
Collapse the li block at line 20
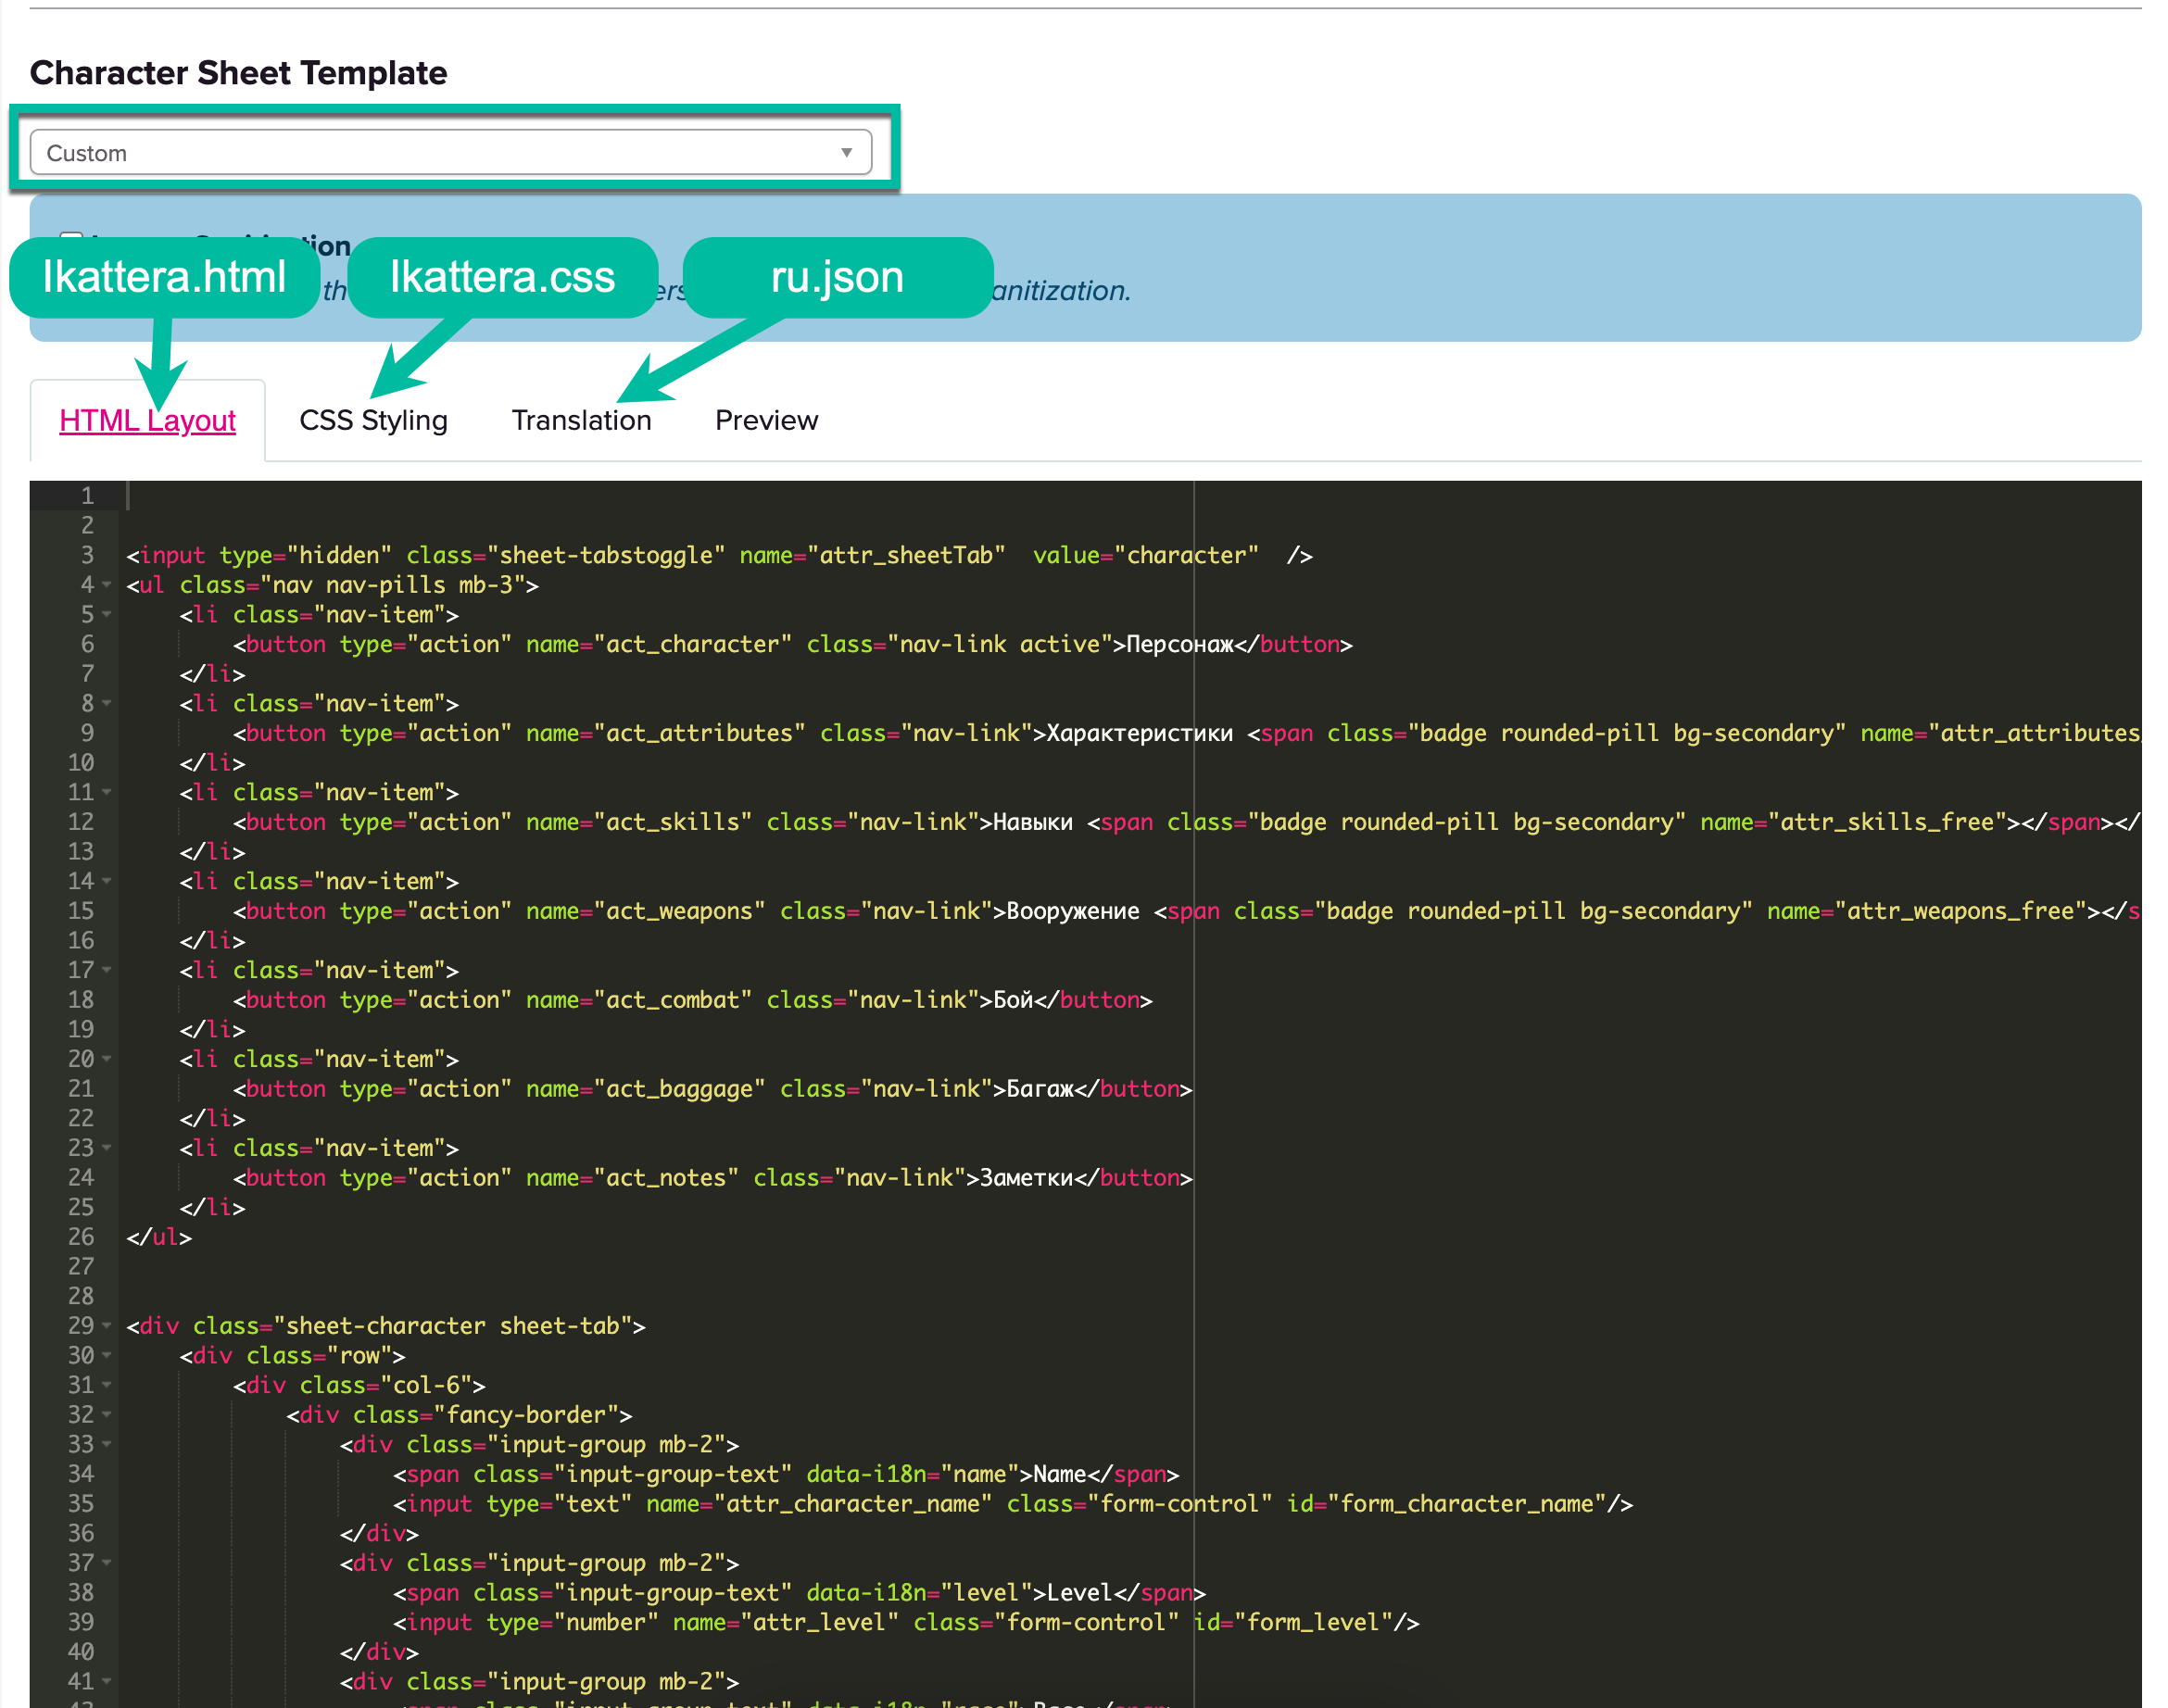(x=106, y=1059)
